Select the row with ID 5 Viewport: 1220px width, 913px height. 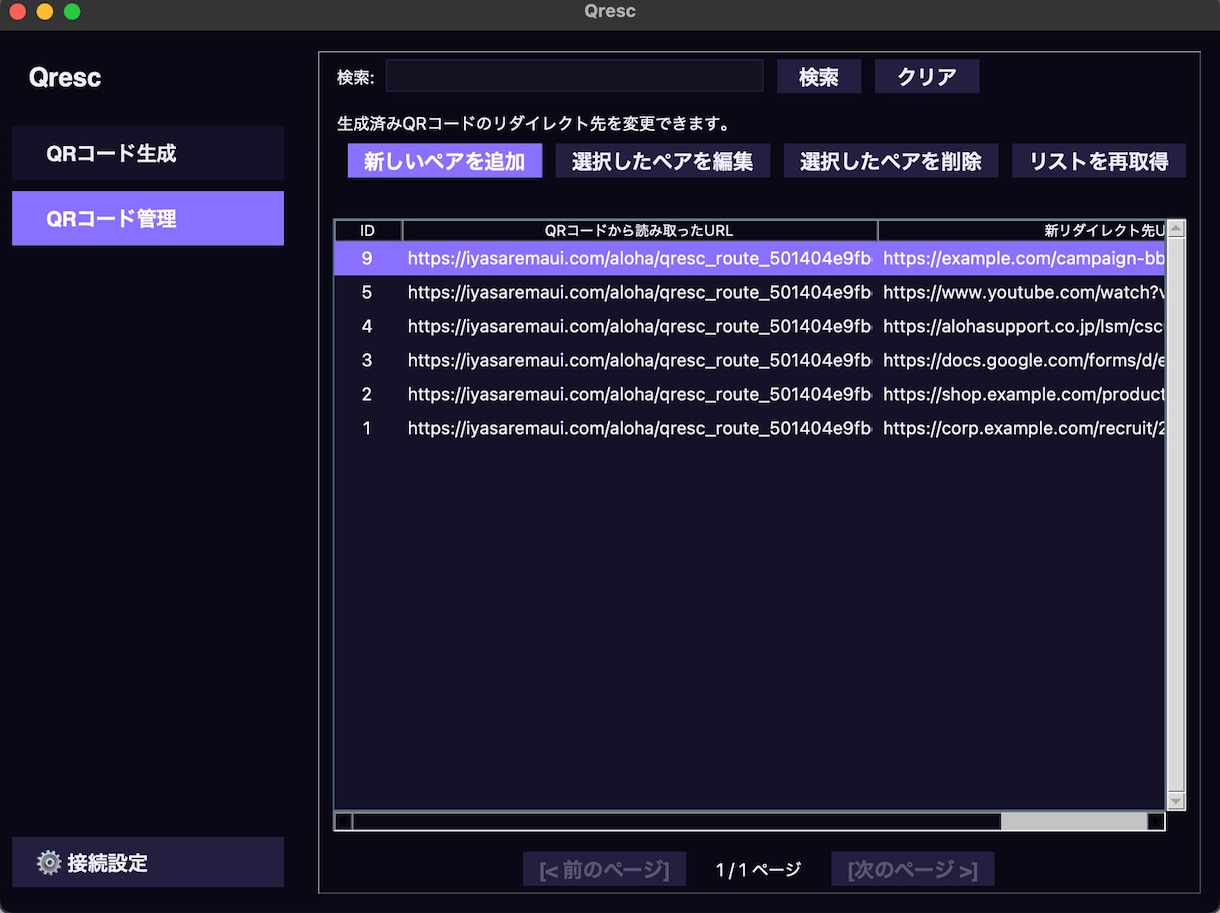pyautogui.click(x=750, y=292)
